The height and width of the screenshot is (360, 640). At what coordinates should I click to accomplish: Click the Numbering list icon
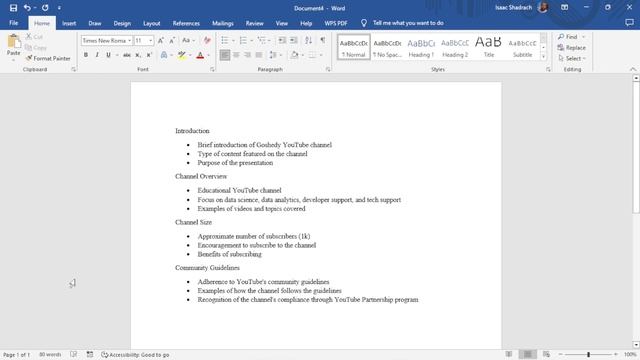pos(243,40)
